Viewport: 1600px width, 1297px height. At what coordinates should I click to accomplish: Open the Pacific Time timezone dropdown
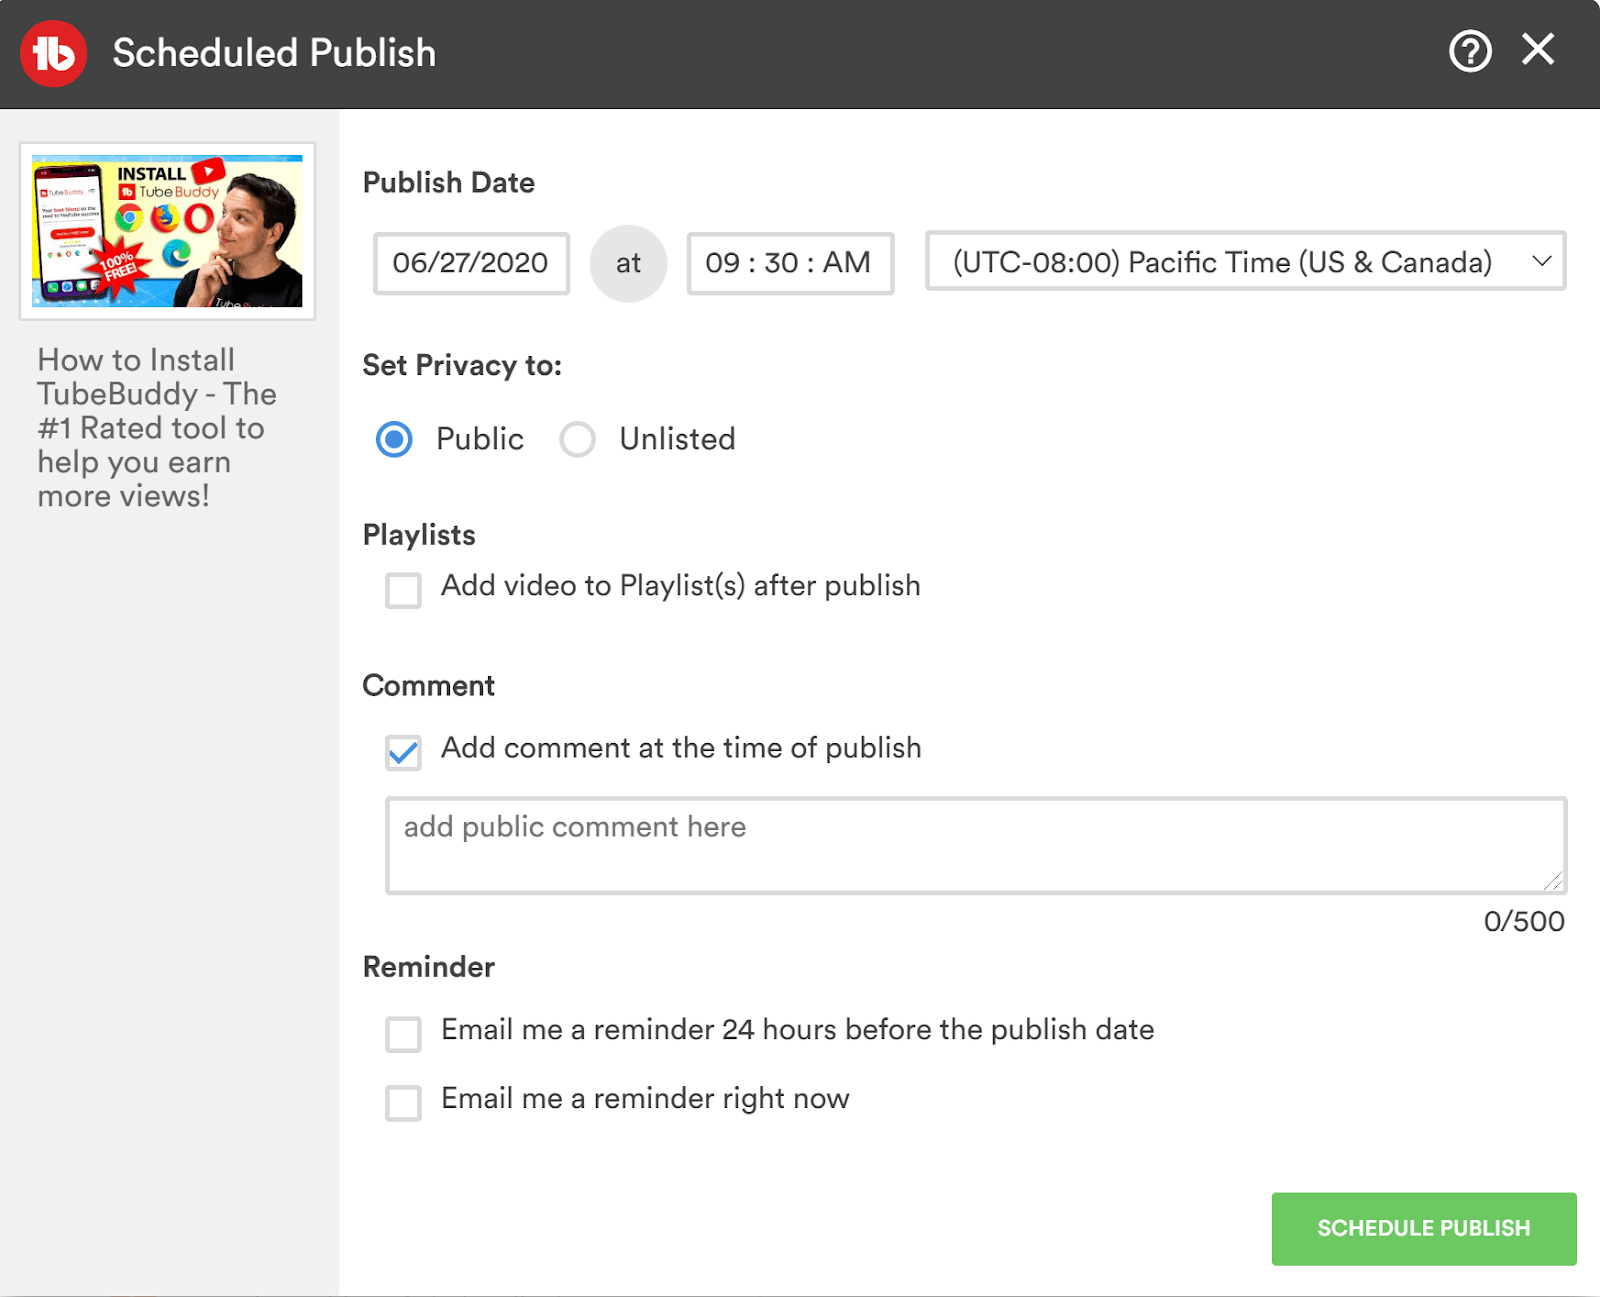coord(1222,262)
